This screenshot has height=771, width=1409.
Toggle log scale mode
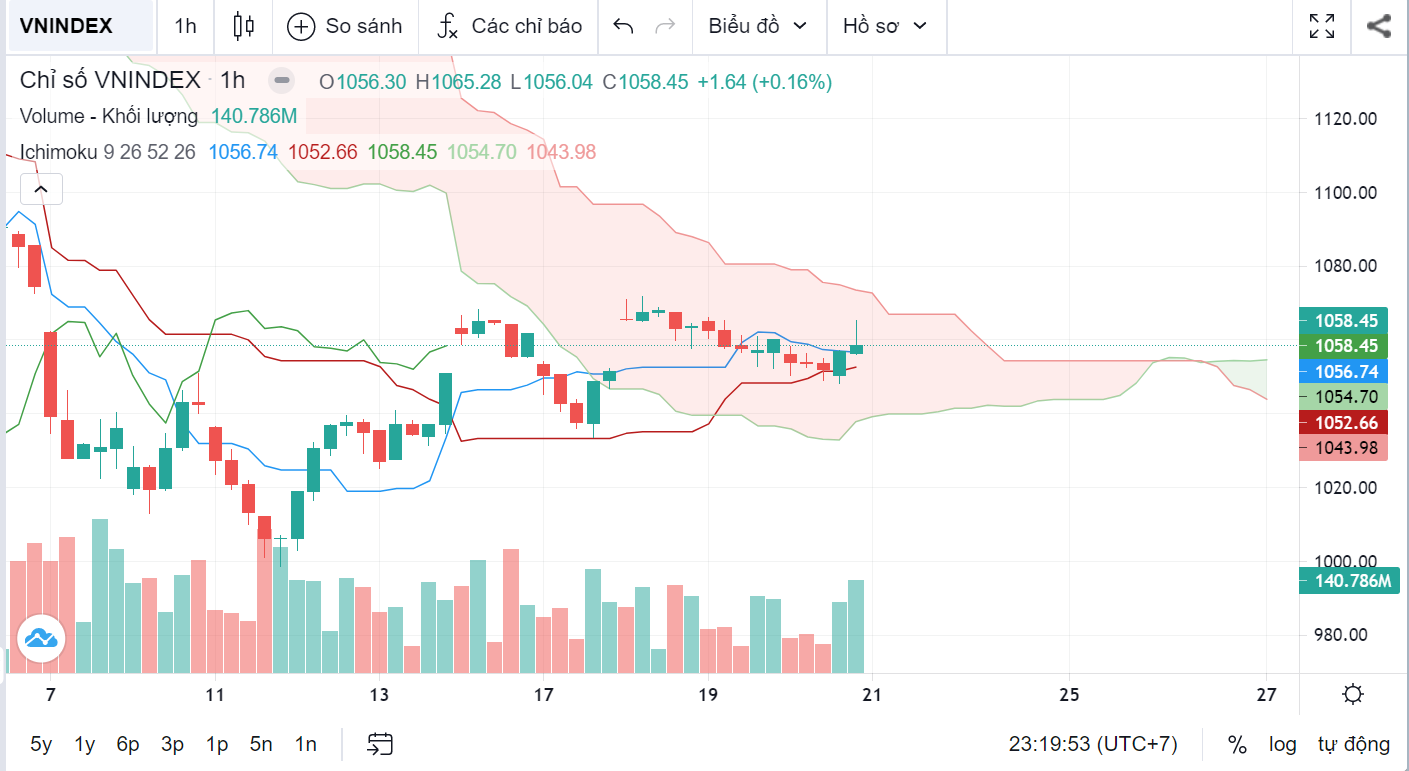click(x=1283, y=744)
